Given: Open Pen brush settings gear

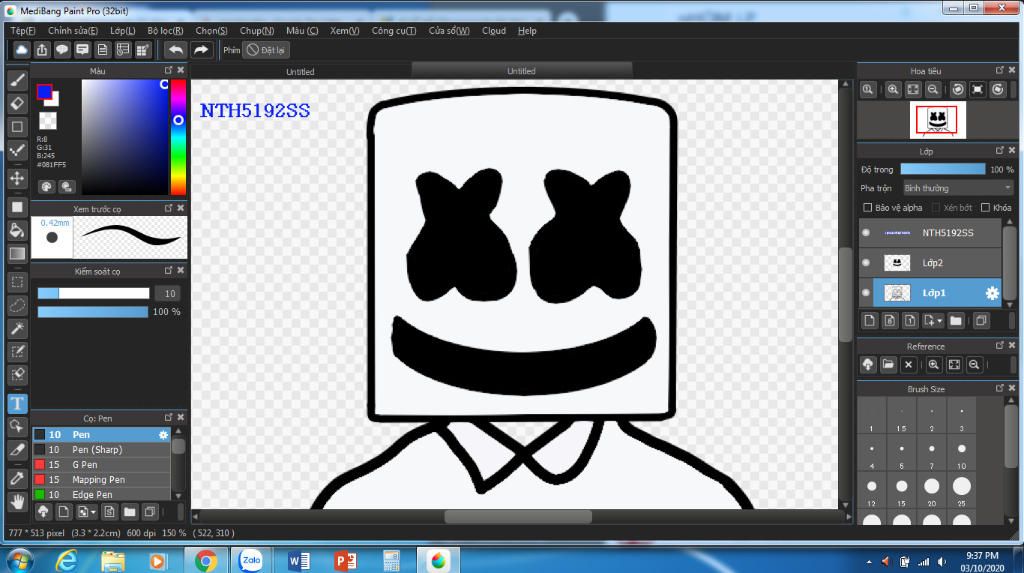Looking at the screenshot, I should point(163,434).
